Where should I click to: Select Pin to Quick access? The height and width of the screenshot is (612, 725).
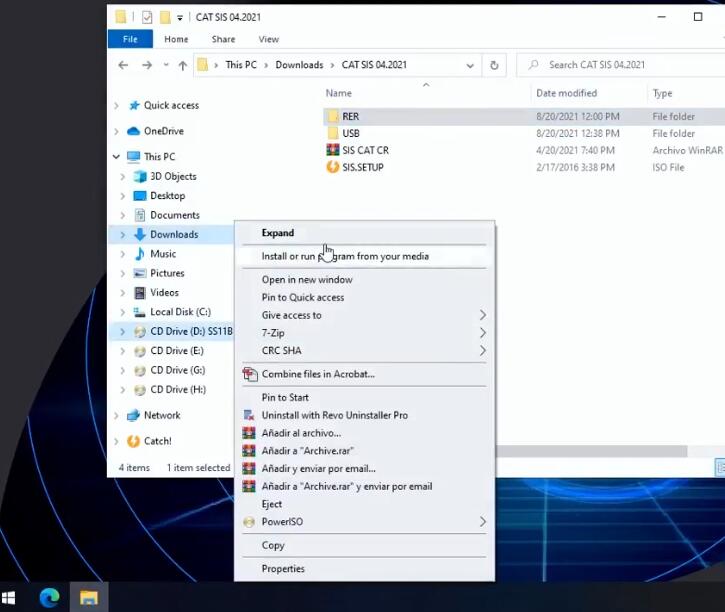tap(364, 297)
